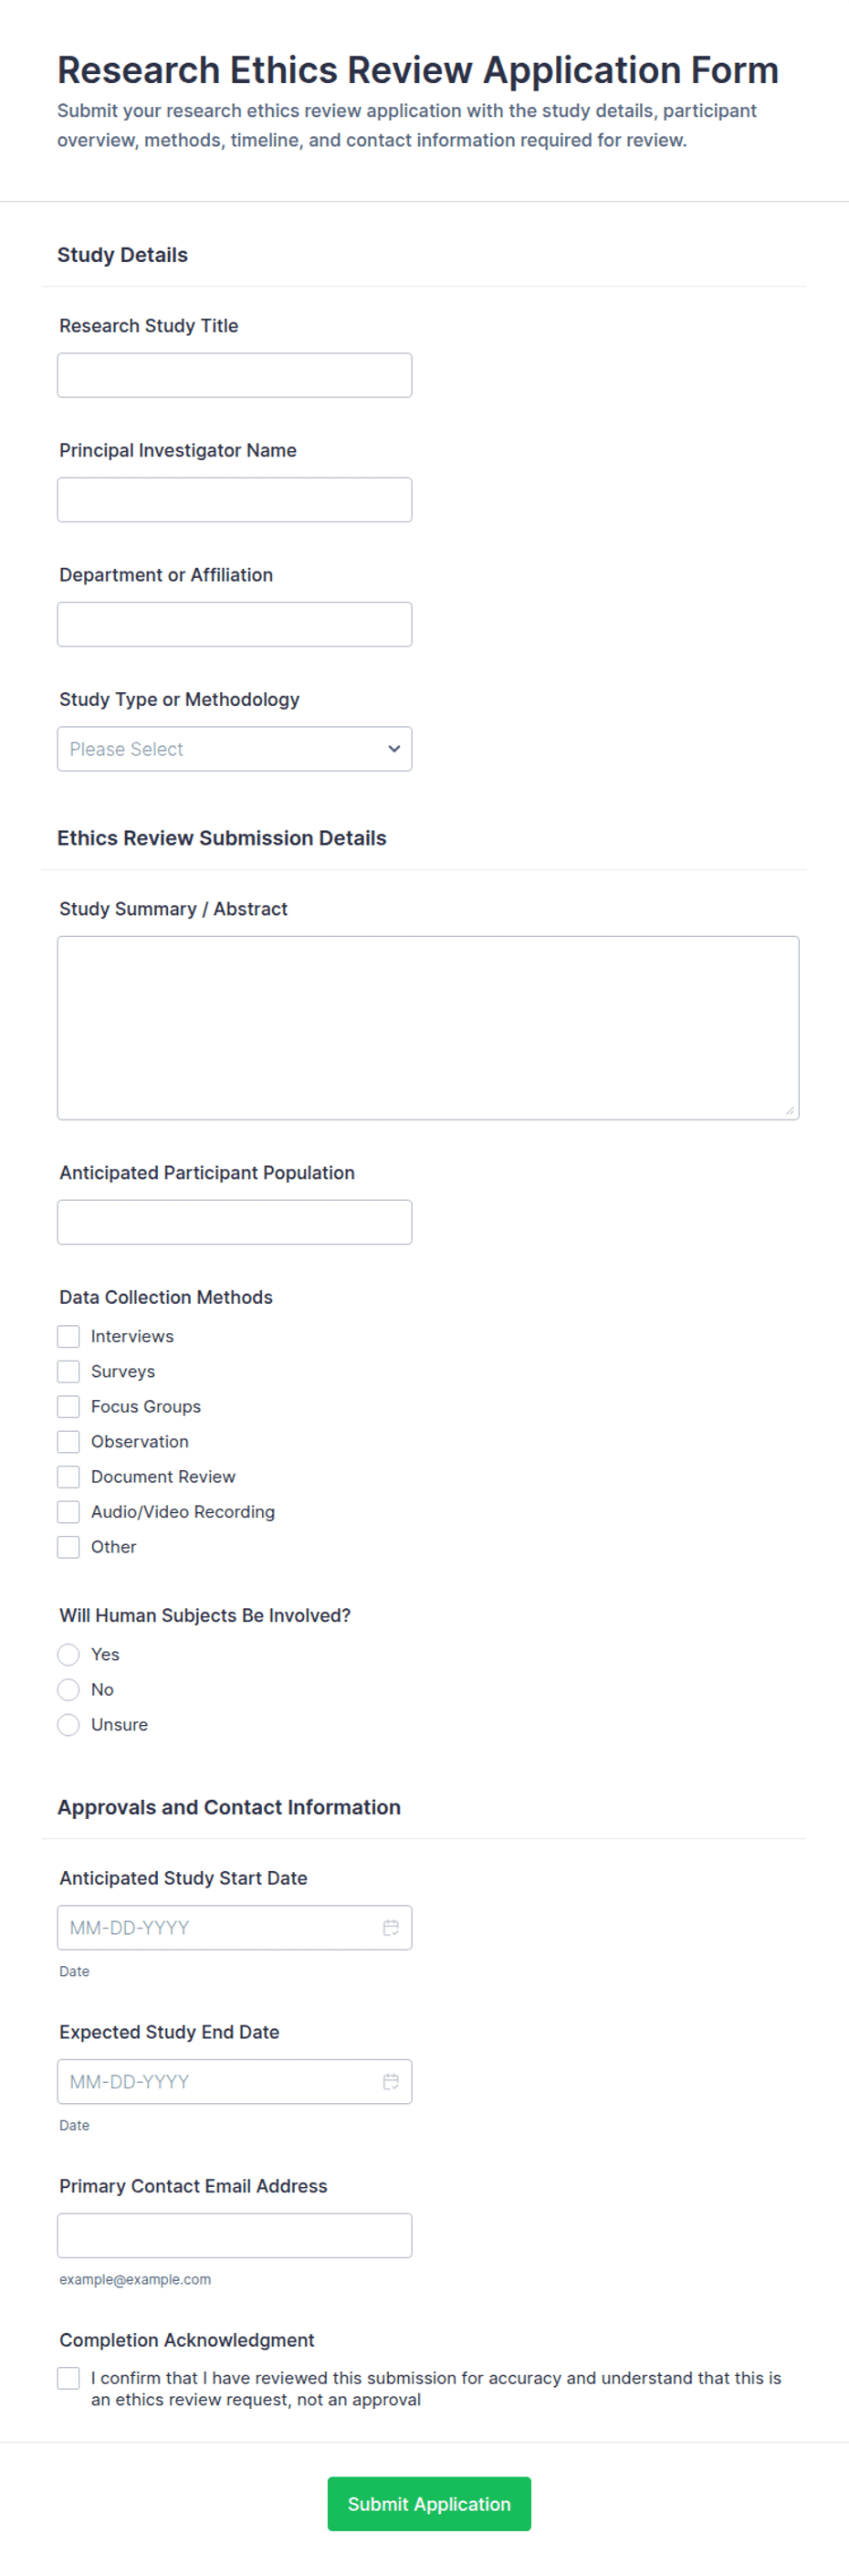Open calendar icon for Anticipated Study Start Date

click(391, 1927)
